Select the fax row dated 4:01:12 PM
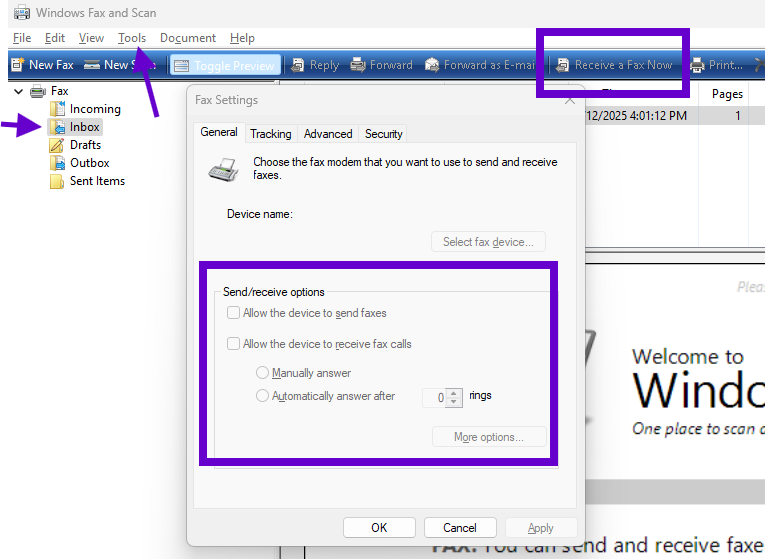This screenshot has height=559, width=765. 674,116
